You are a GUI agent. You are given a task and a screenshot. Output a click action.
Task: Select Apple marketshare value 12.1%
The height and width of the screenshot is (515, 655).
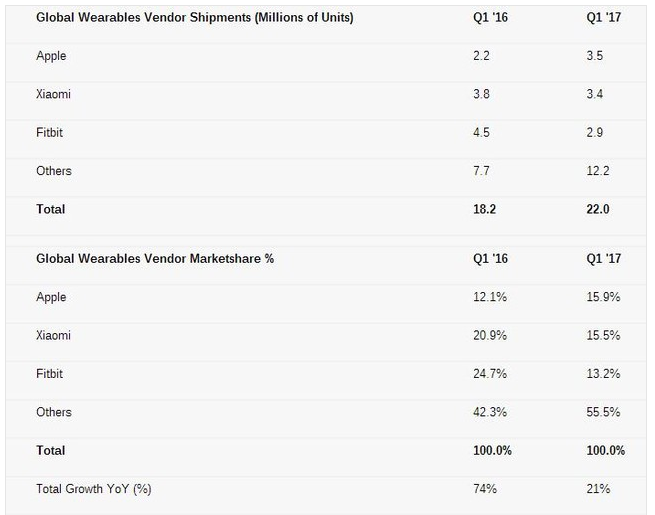coord(490,297)
